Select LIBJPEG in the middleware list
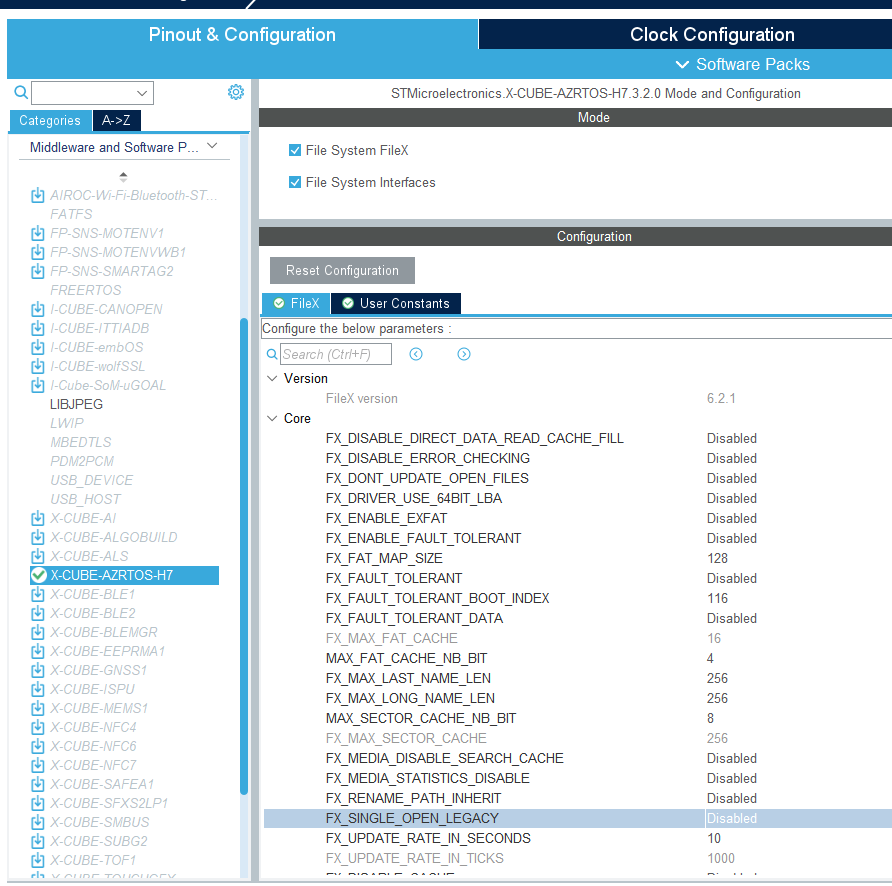Screen dimensions: 892x886 [x=76, y=404]
